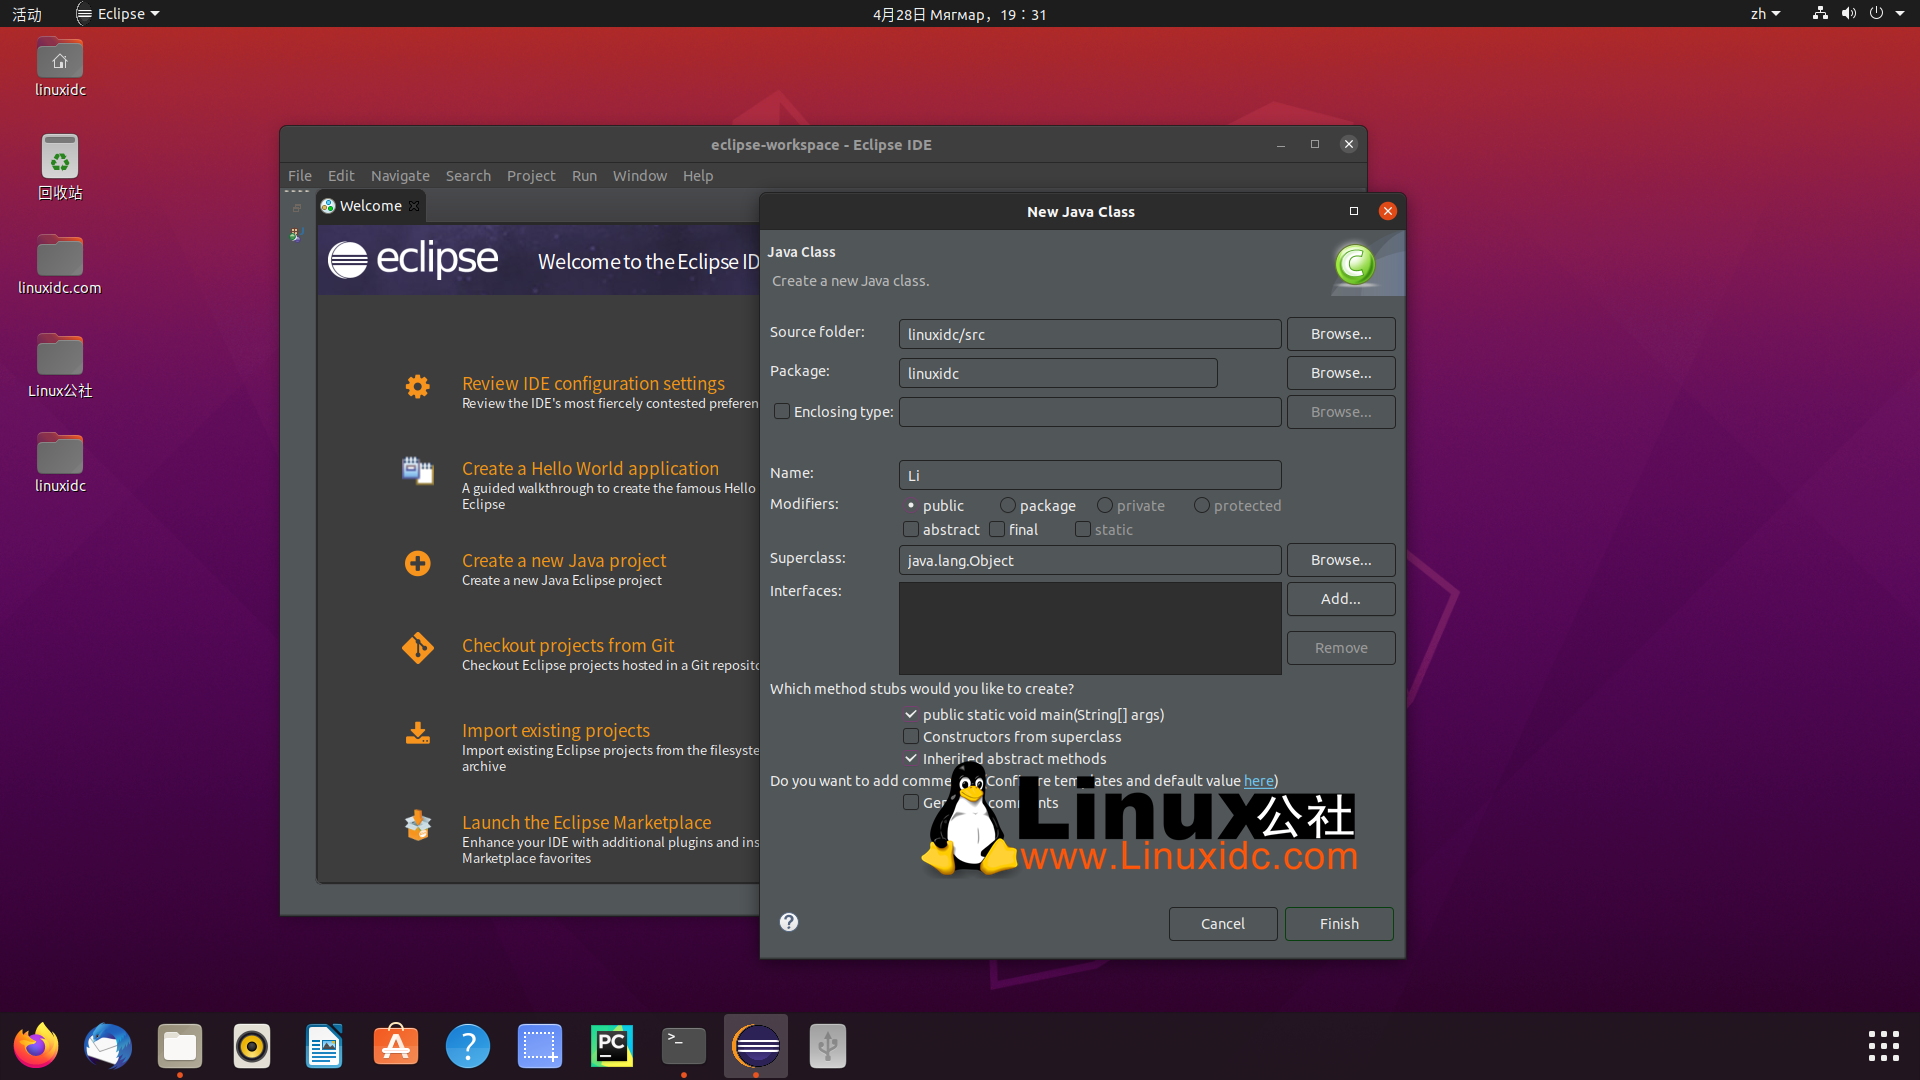Viewport: 1920px width, 1080px height.
Task: Click the Browse button for Source folder
Action: tap(1340, 332)
